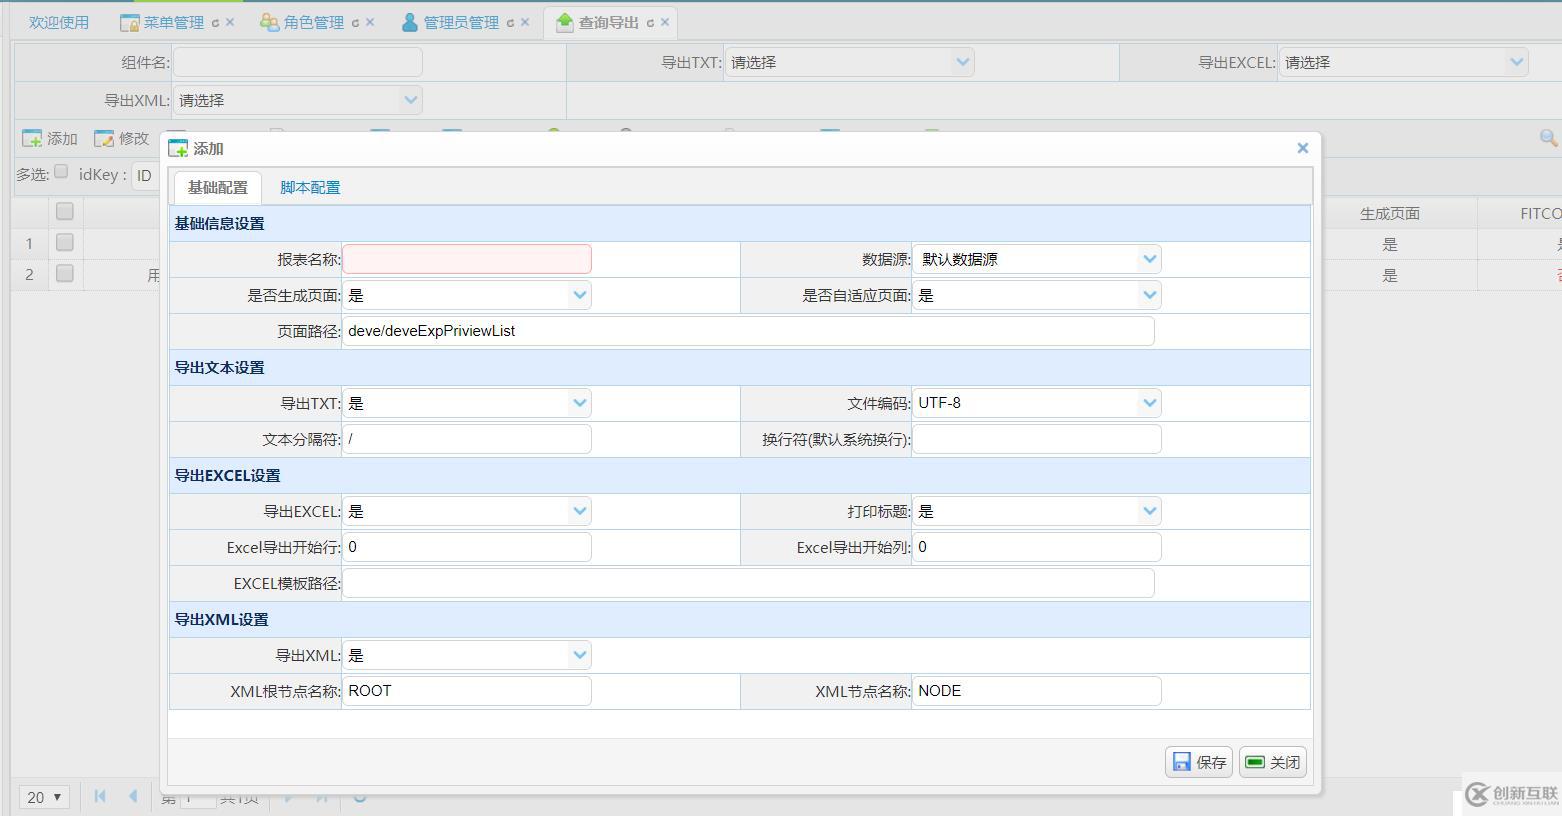Click the 报表名称 input field
Viewport: 1562px width, 816px height.
tap(466, 258)
